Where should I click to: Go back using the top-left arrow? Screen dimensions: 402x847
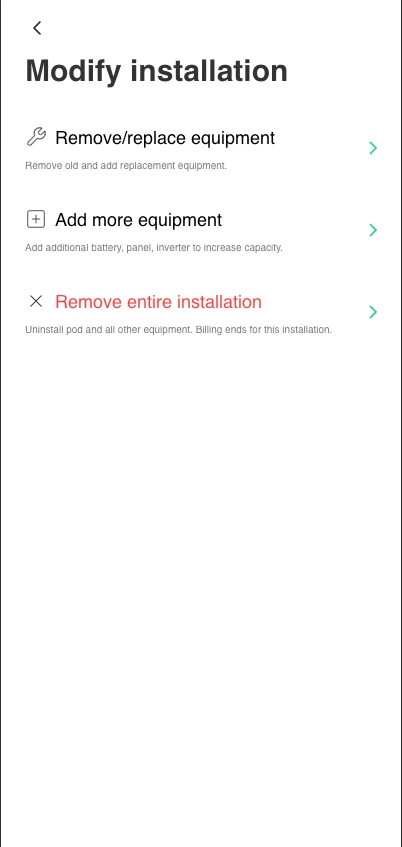click(37, 28)
